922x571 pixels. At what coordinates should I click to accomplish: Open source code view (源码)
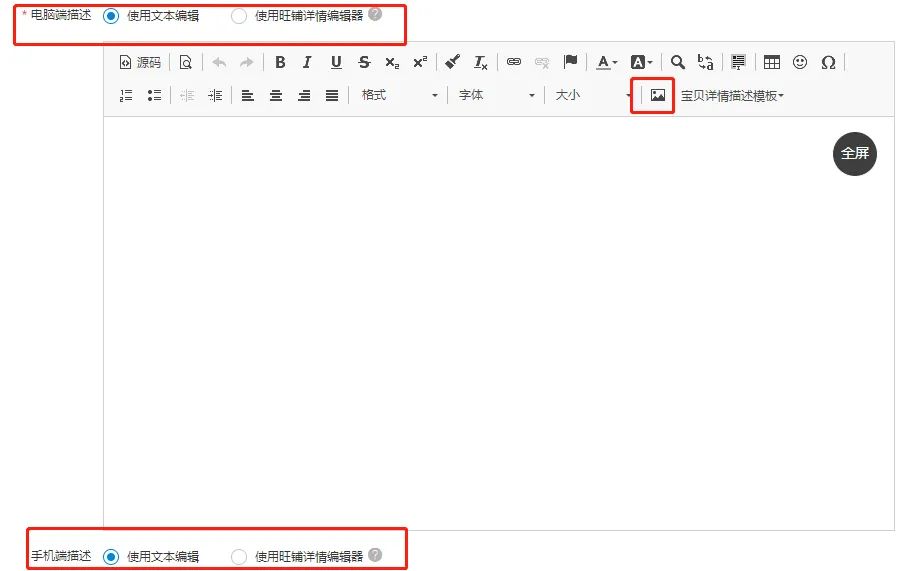140,62
